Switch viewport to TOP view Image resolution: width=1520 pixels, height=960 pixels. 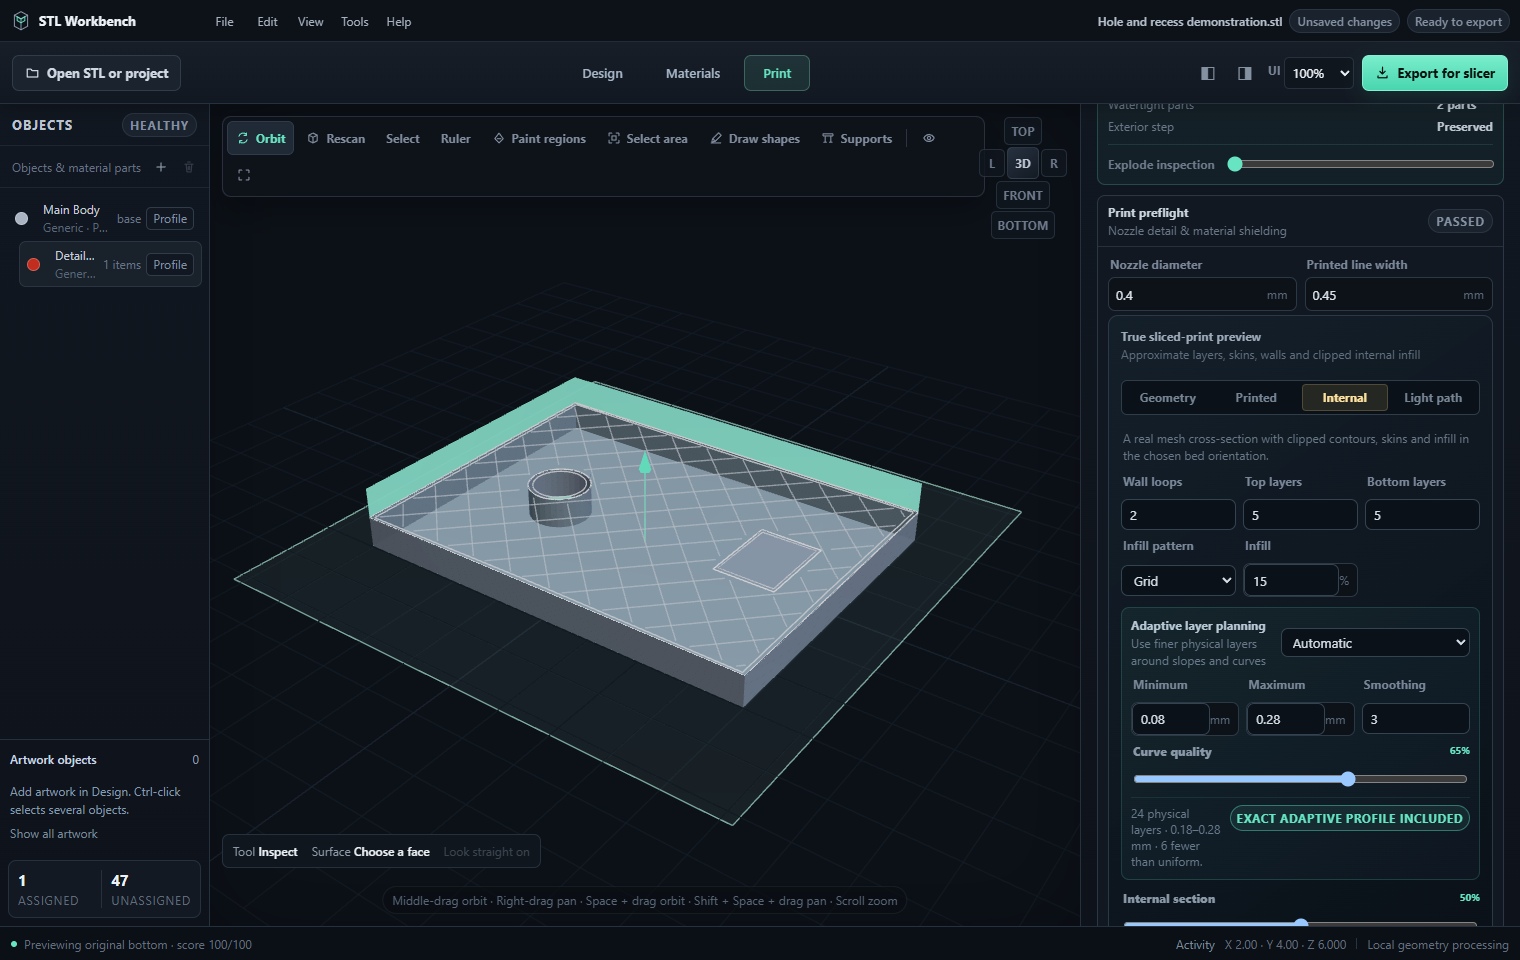[1023, 131]
